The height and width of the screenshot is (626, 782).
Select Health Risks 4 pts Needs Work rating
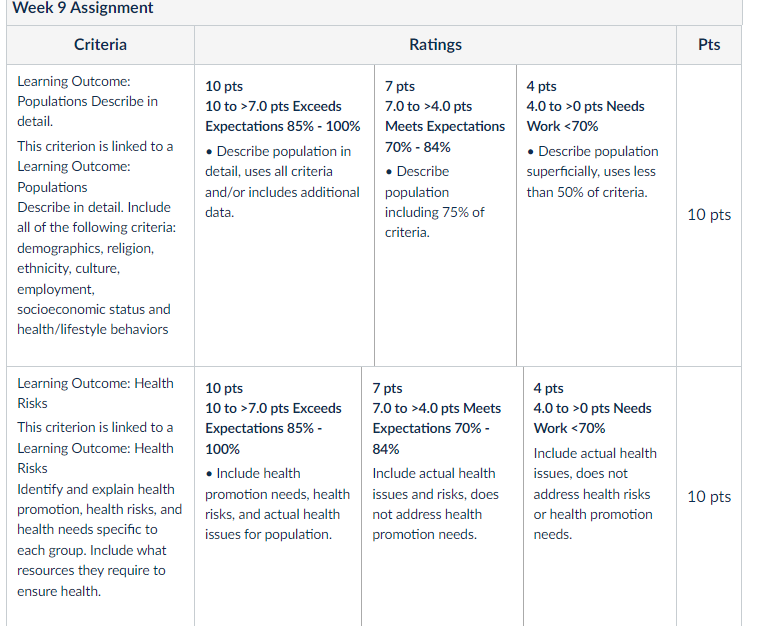(600, 496)
